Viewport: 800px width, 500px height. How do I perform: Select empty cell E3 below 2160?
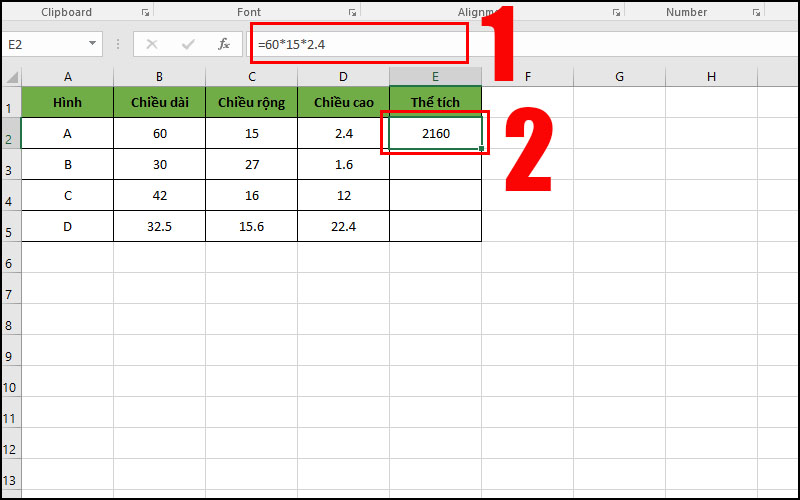435,164
